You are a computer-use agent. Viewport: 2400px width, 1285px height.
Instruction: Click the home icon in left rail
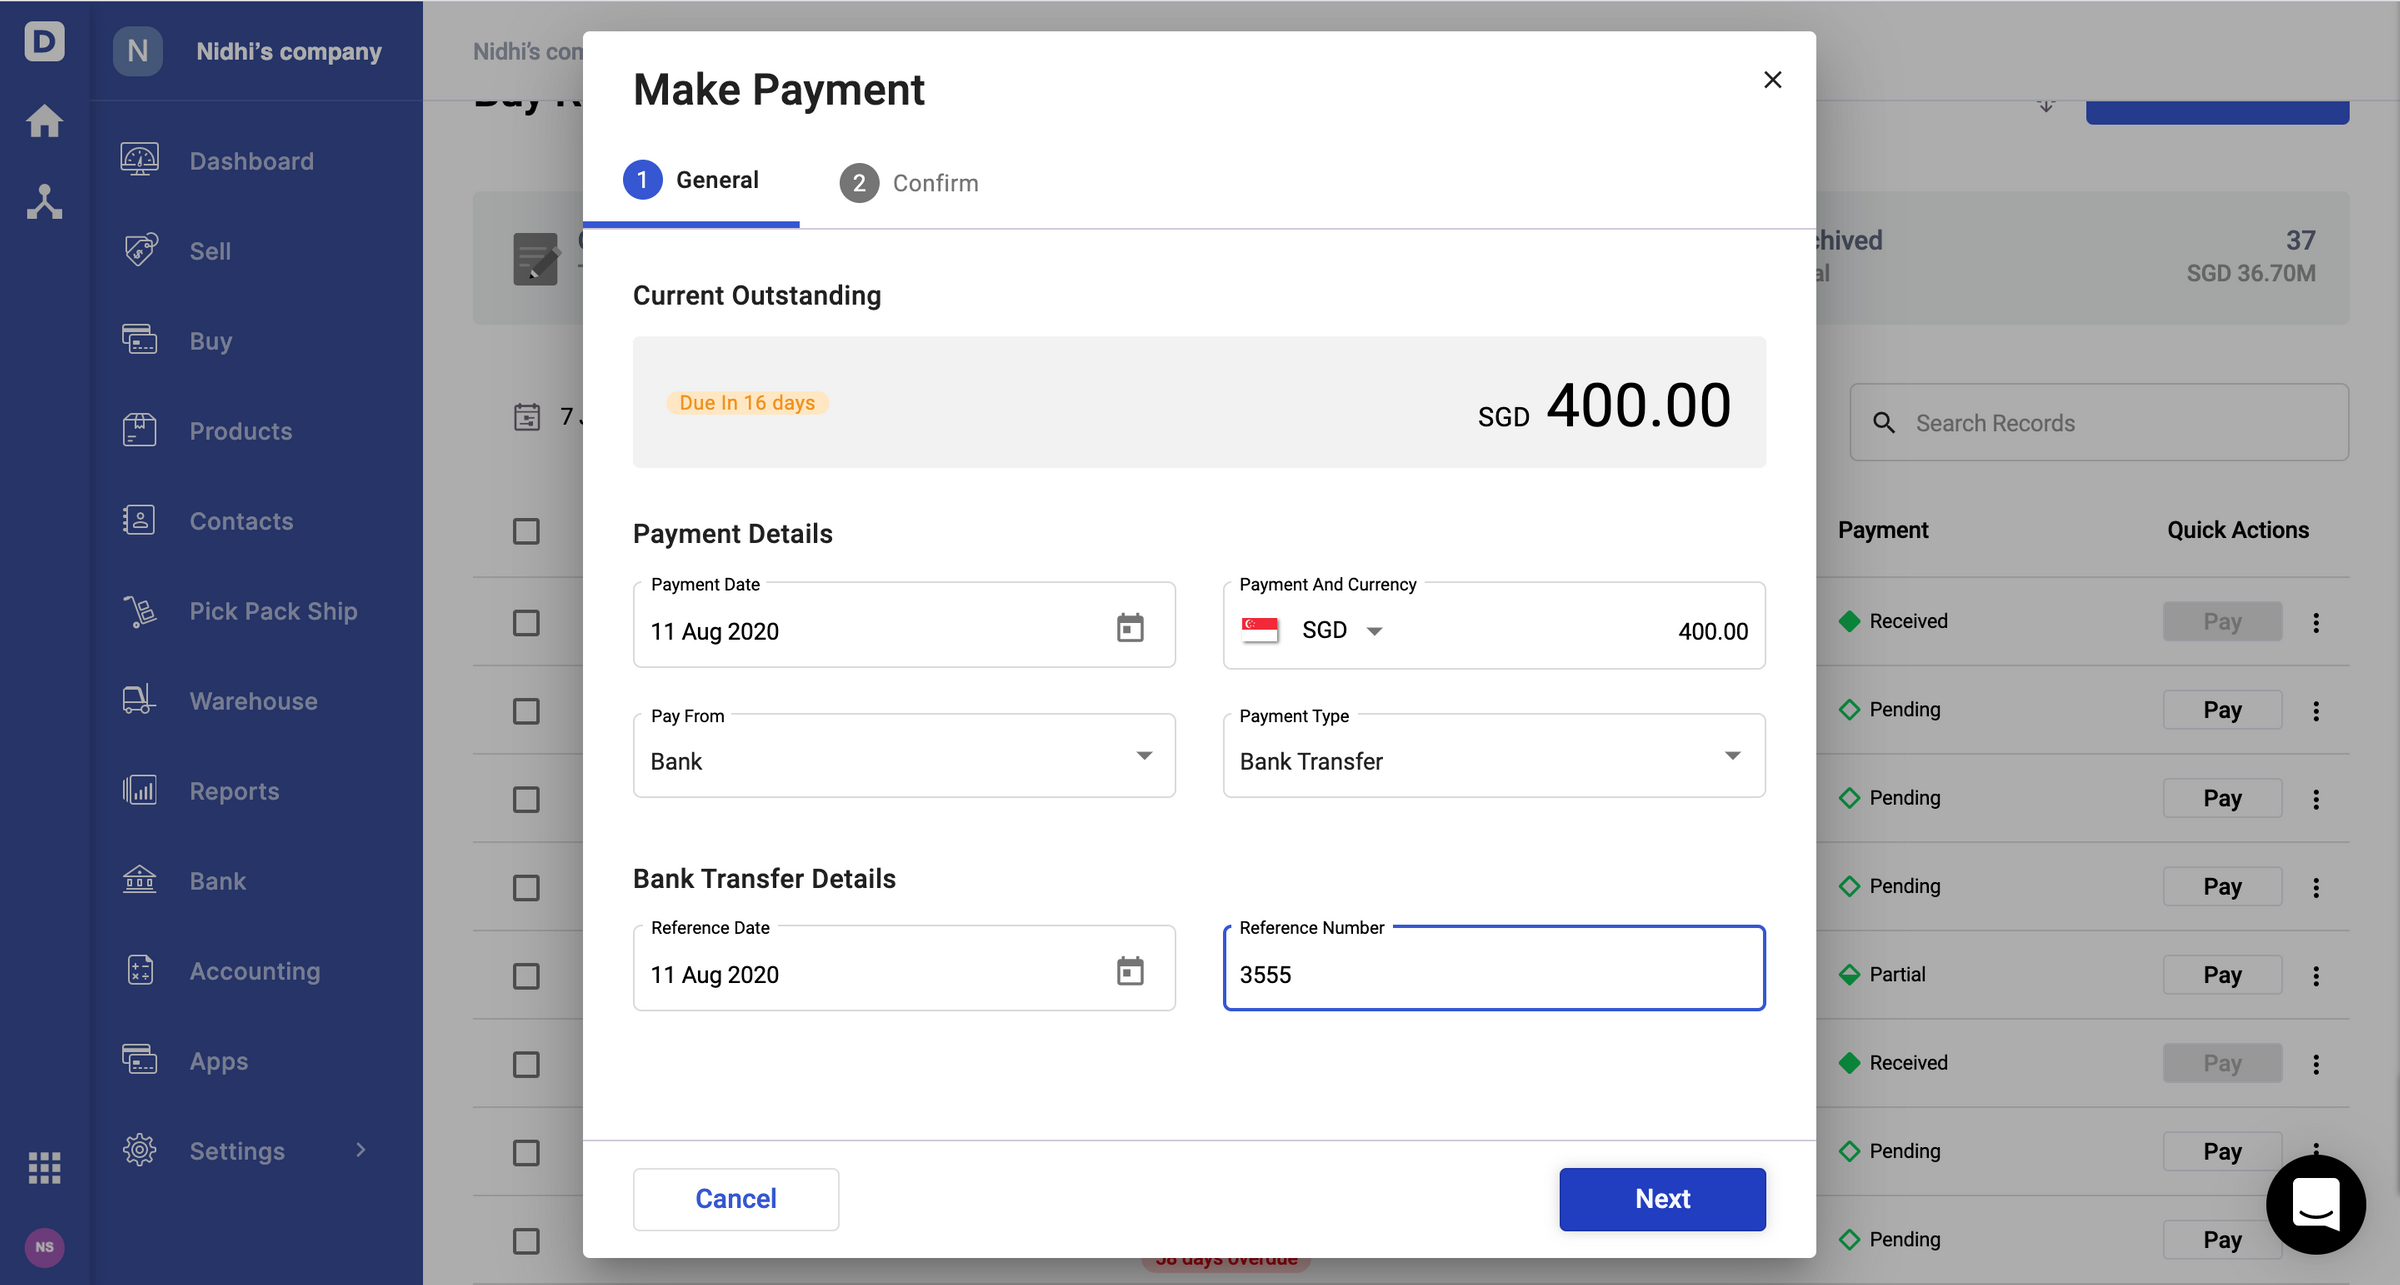point(44,122)
